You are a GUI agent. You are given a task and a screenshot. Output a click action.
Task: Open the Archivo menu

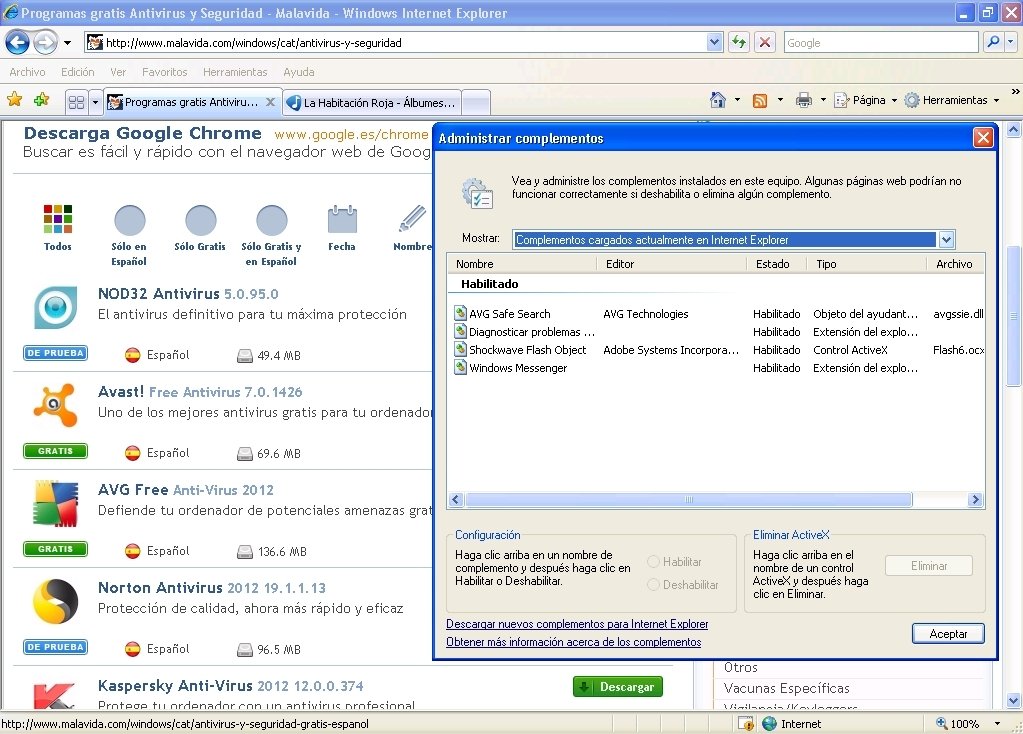pos(27,72)
